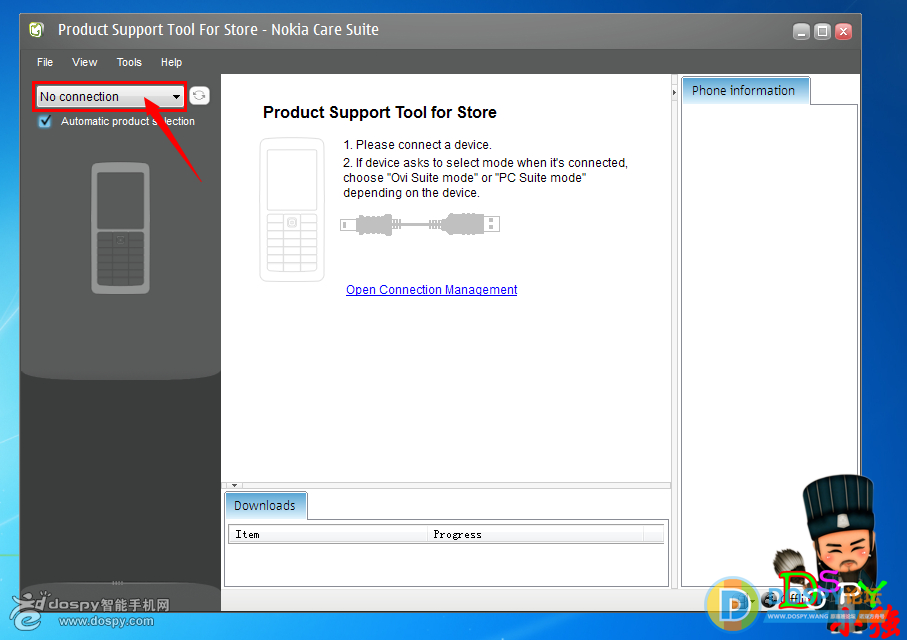Viewport: 907px width, 640px height.
Task: Click the phone outline illustration
Action: (x=292, y=209)
